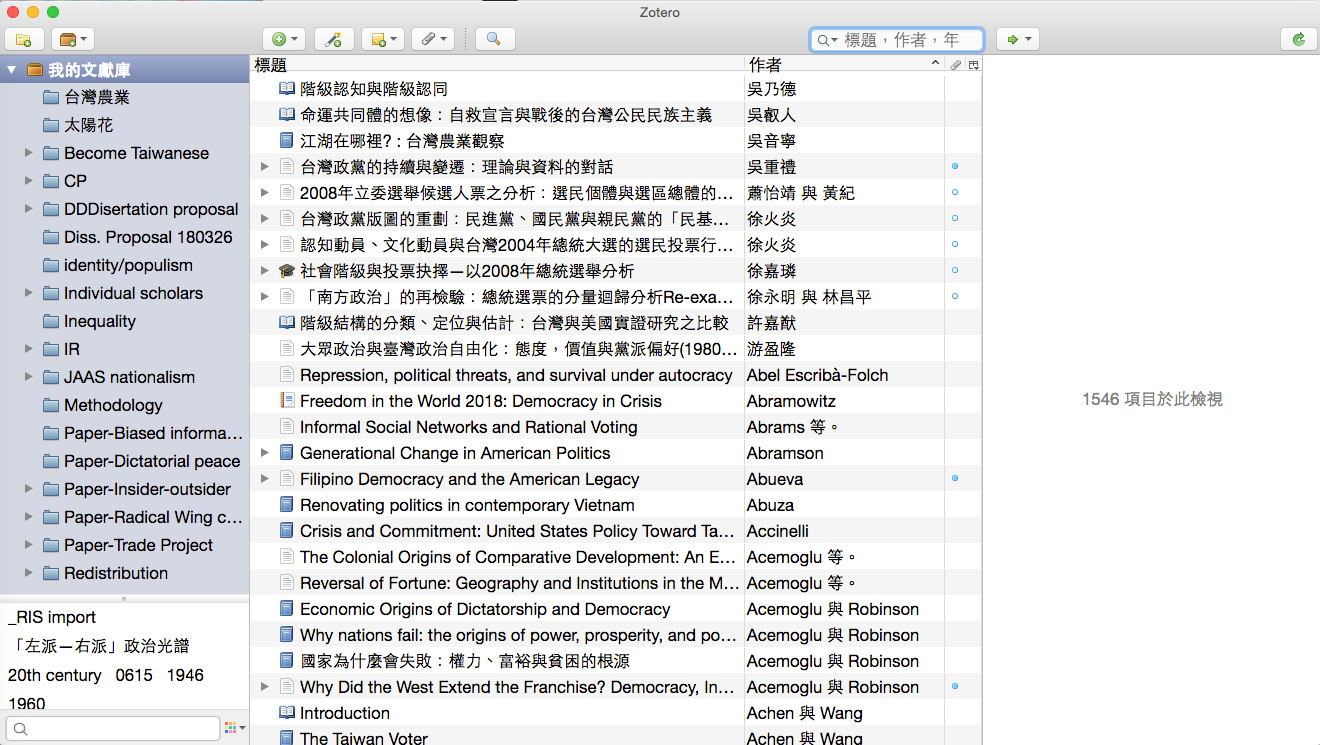Expand Generational Change in American Politics
The width and height of the screenshot is (1320, 745).
click(264, 453)
